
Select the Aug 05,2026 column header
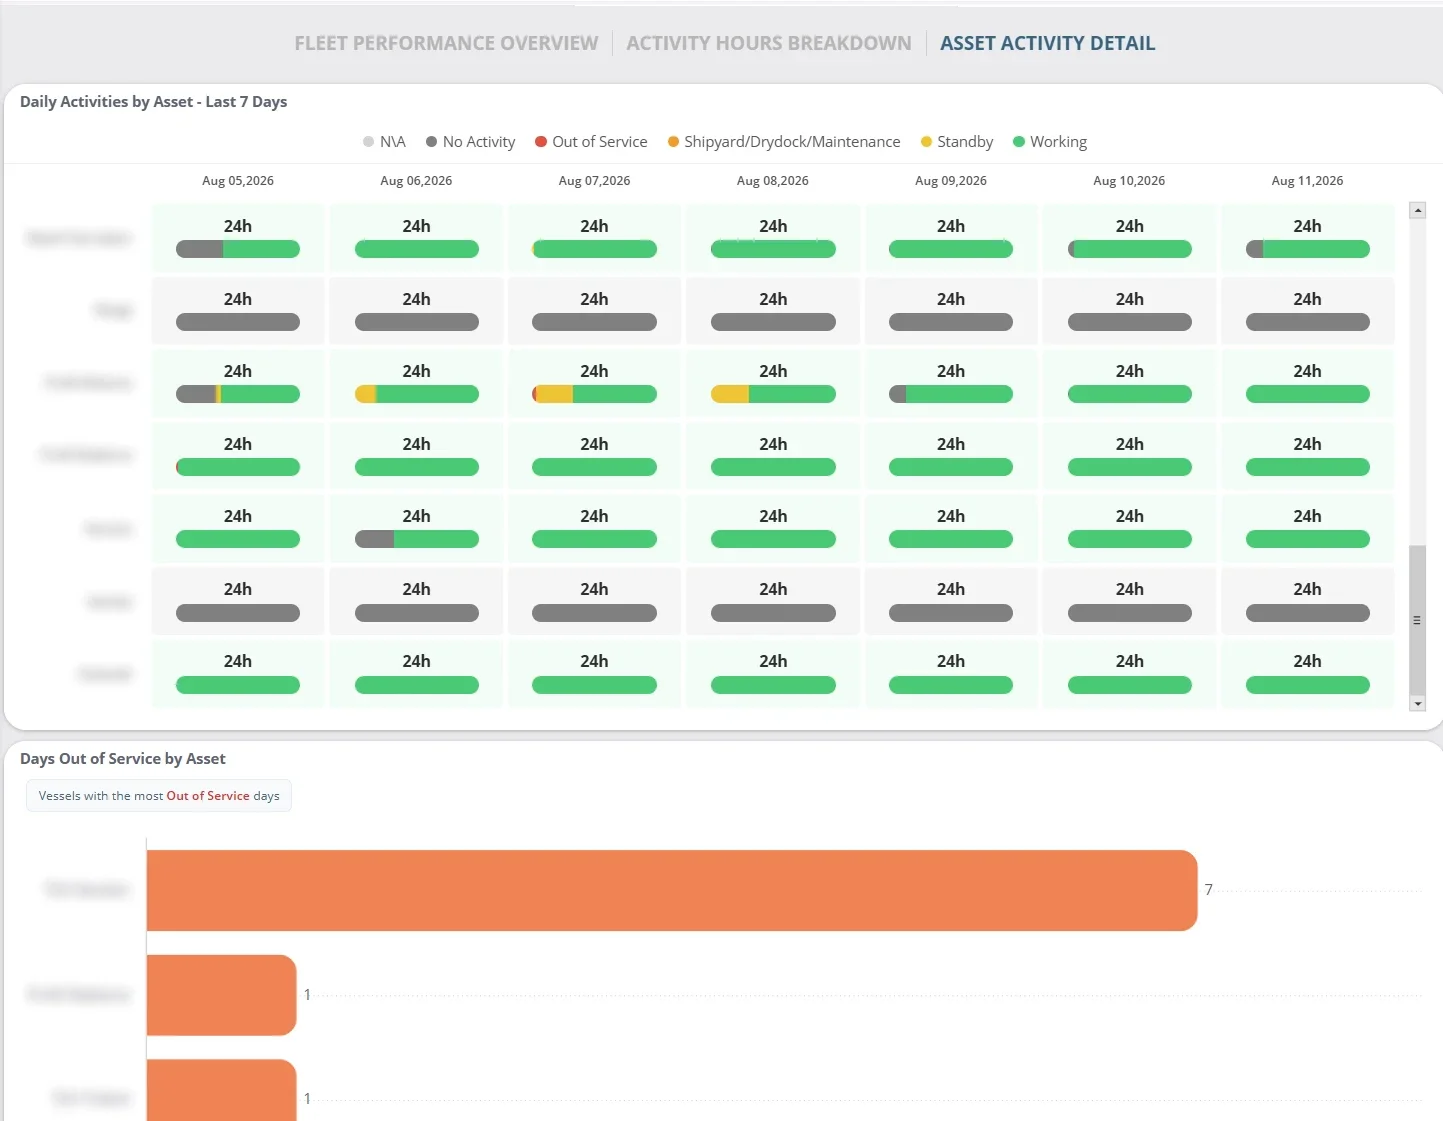tap(238, 181)
